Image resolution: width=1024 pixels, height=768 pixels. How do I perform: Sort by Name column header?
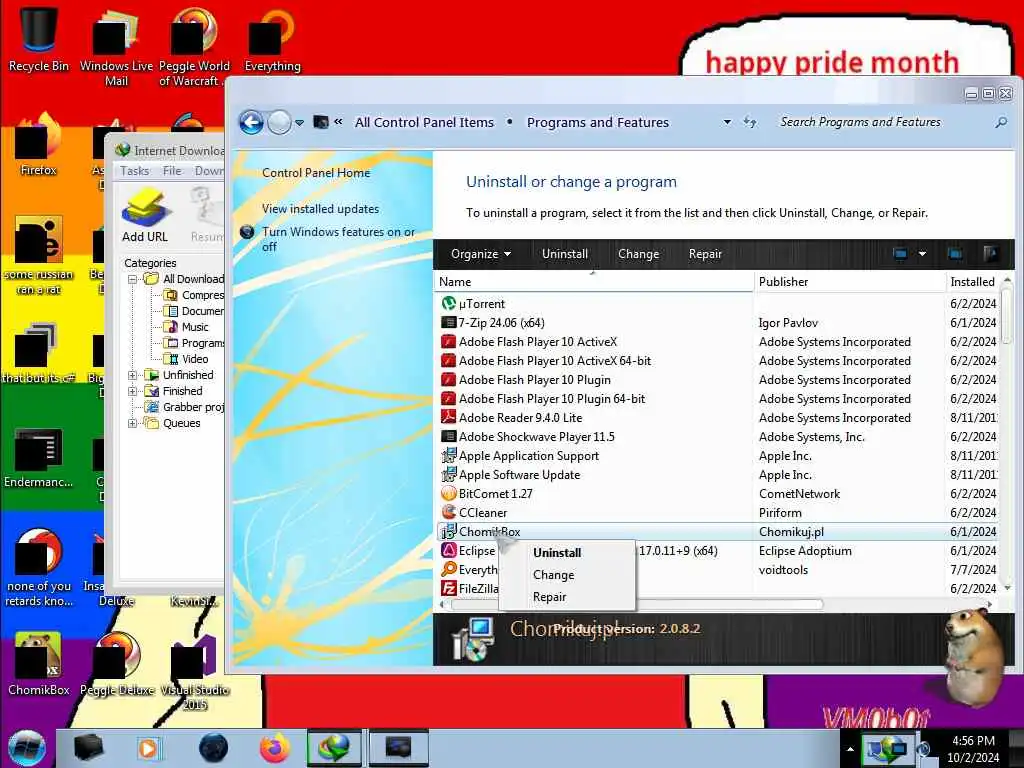click(594, 282)
